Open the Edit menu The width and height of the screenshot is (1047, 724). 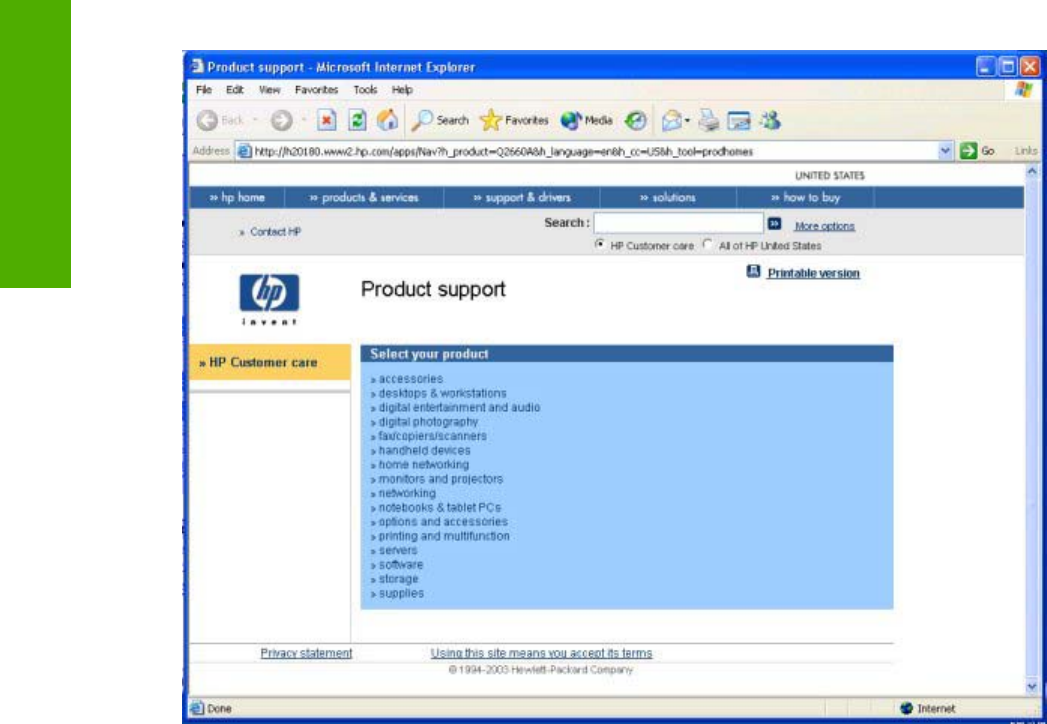pyautogui.click(x=234, y=89)
